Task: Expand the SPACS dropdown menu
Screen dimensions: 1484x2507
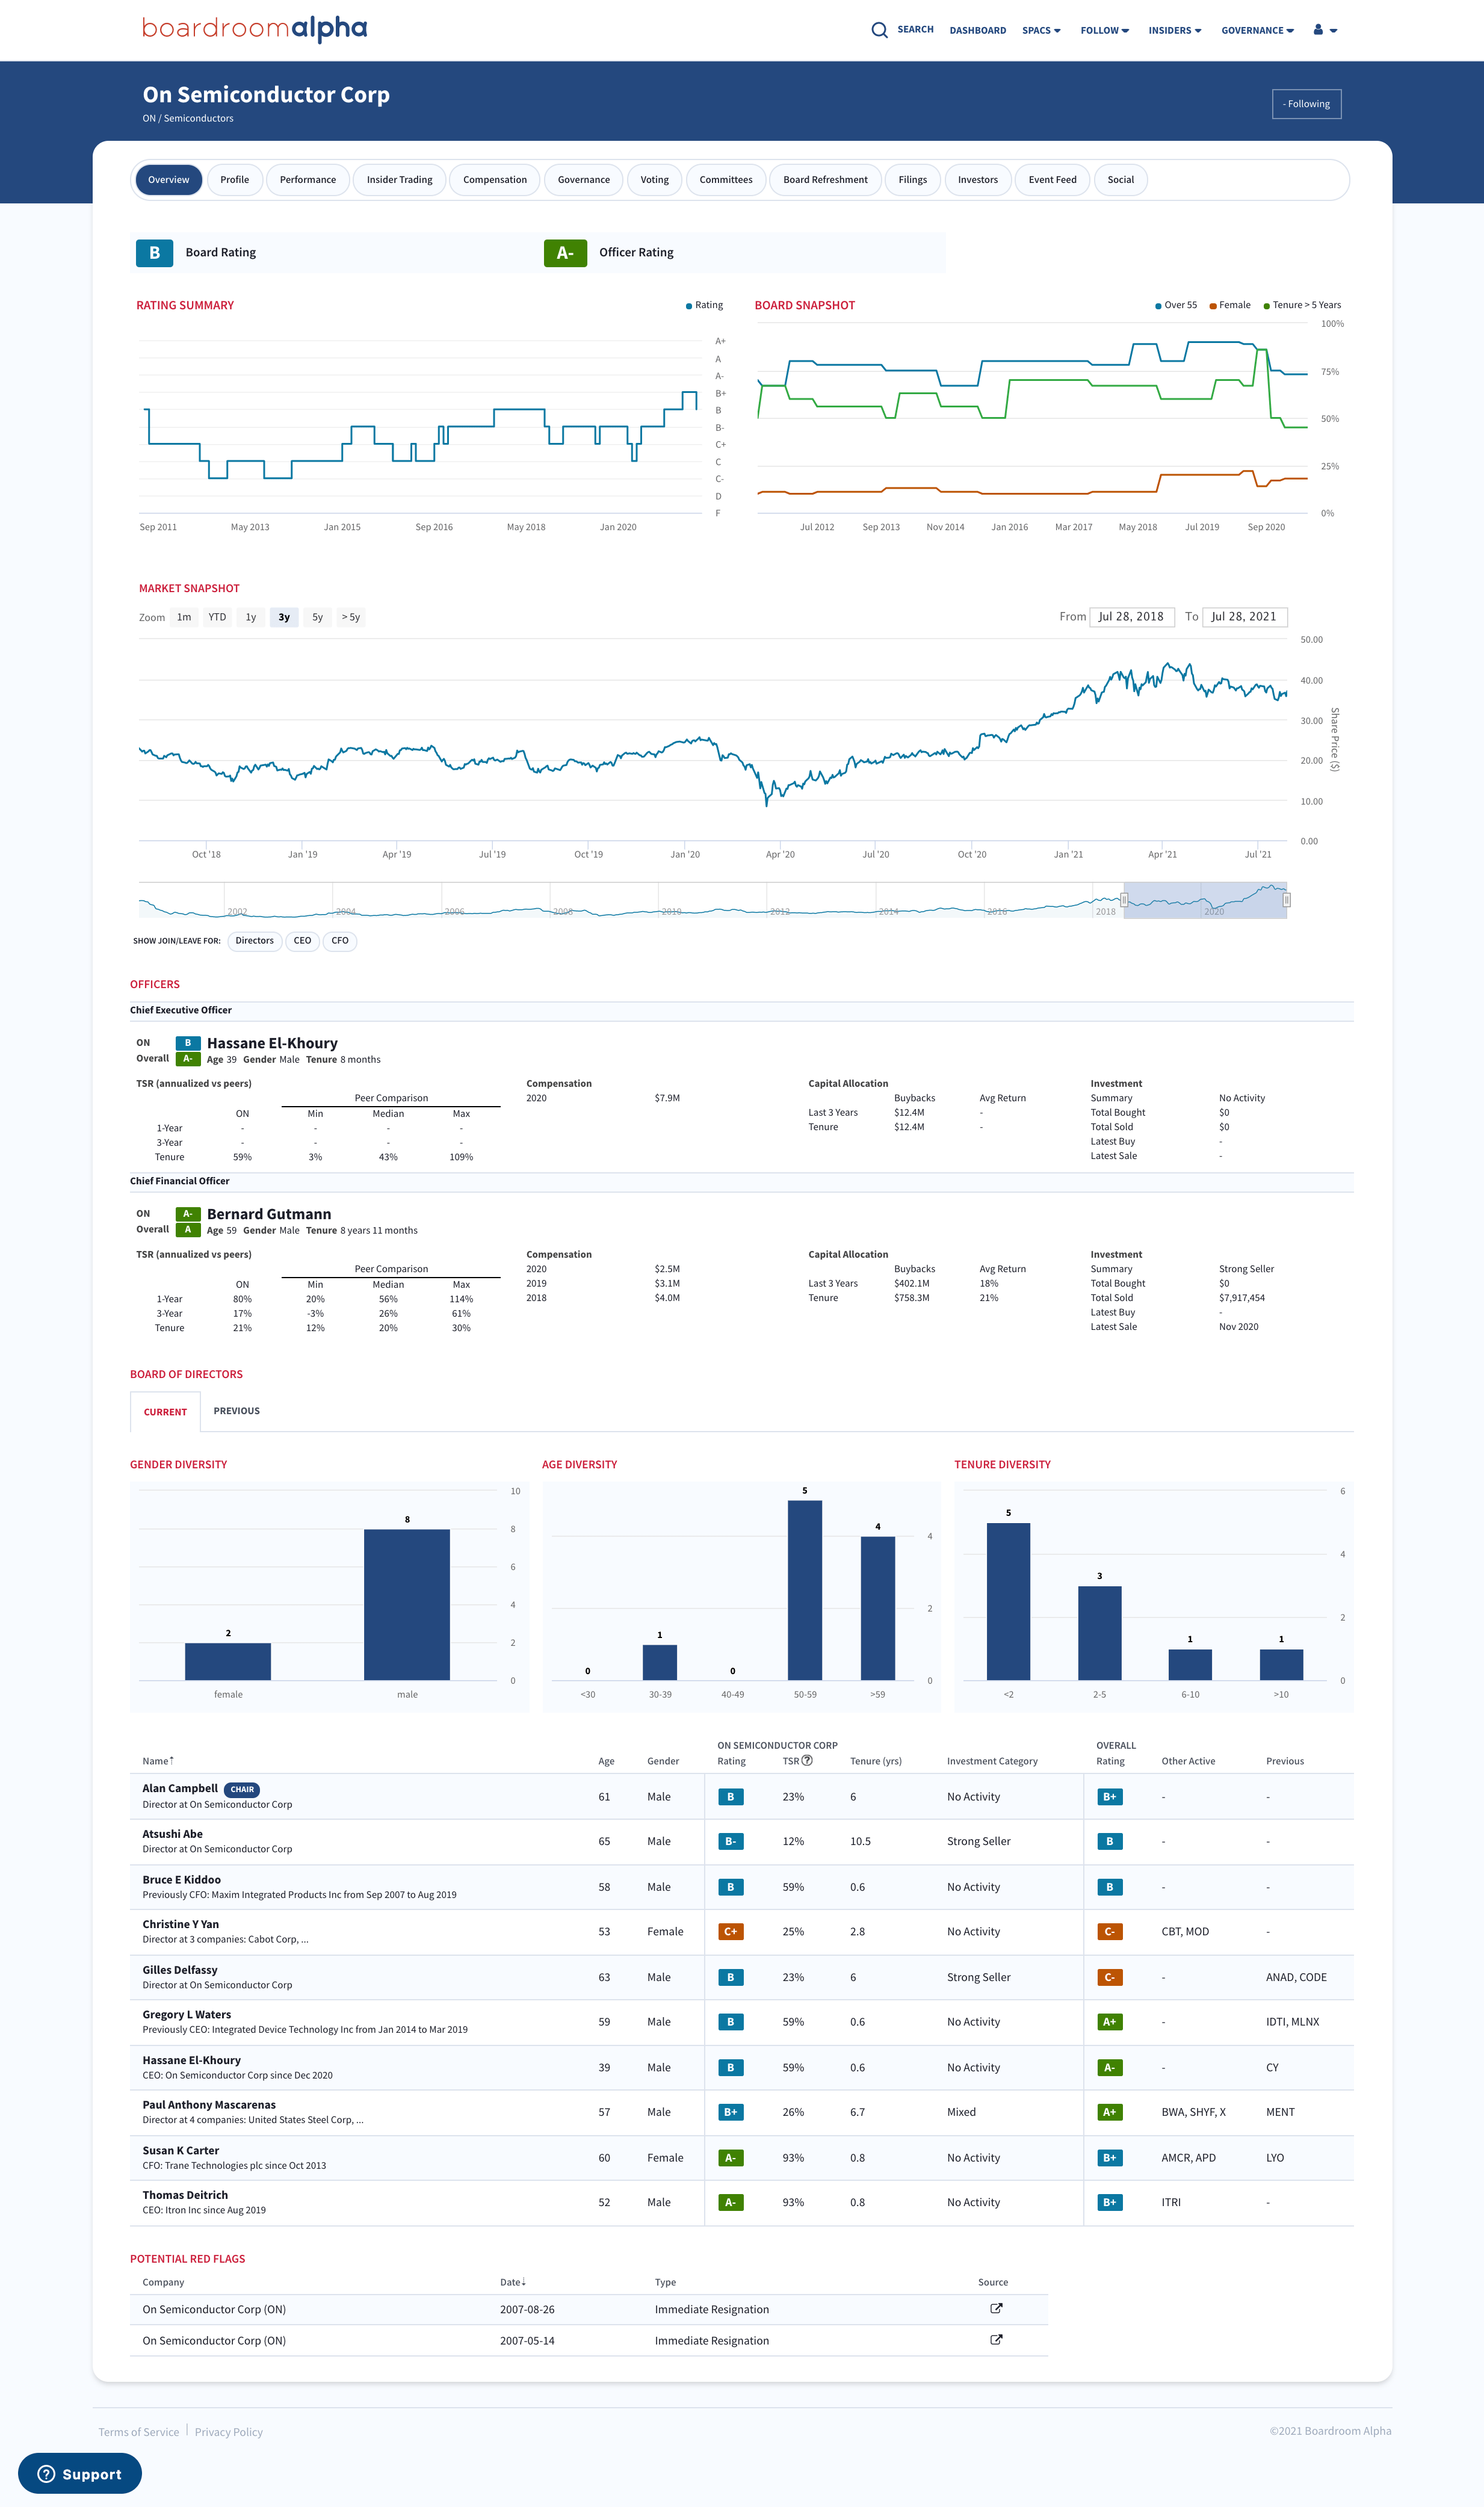Action: point(1041,30)
